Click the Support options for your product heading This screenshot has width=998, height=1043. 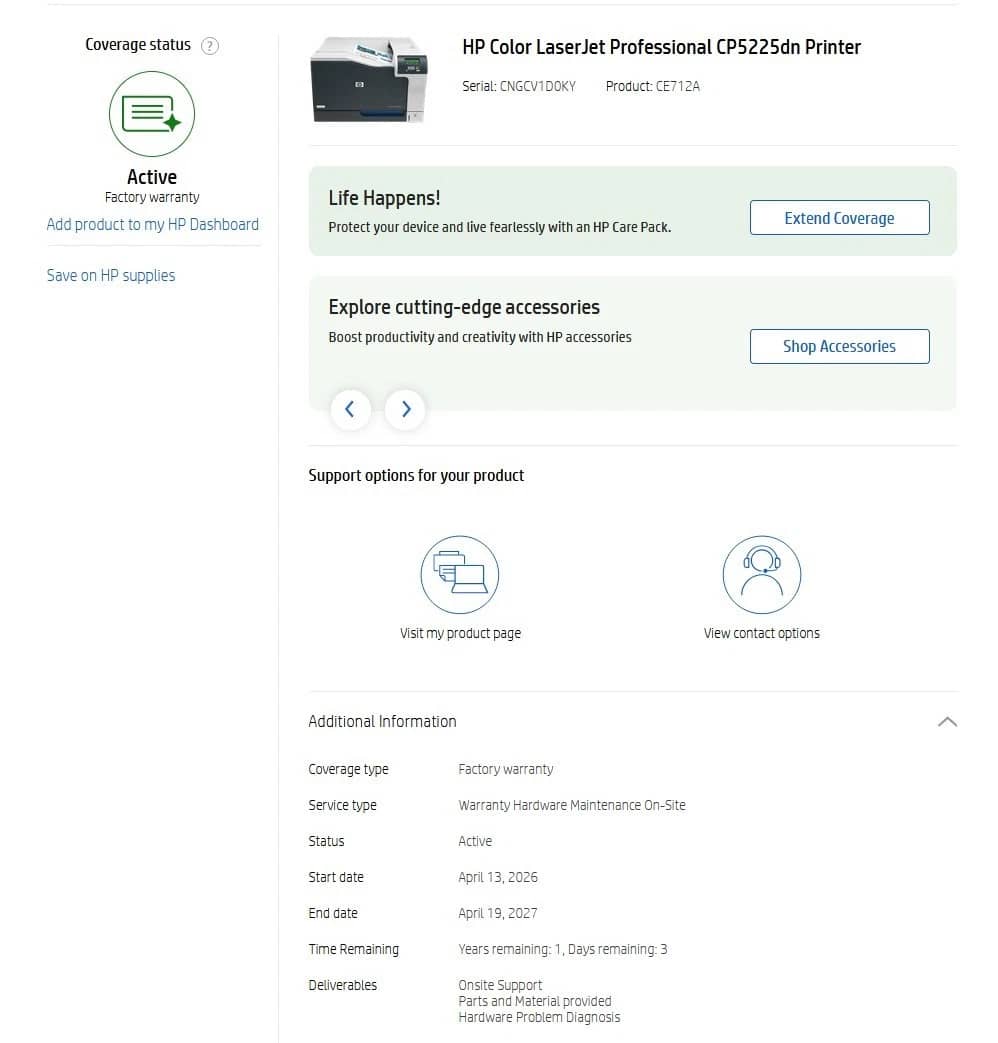[x=416, y=476]
